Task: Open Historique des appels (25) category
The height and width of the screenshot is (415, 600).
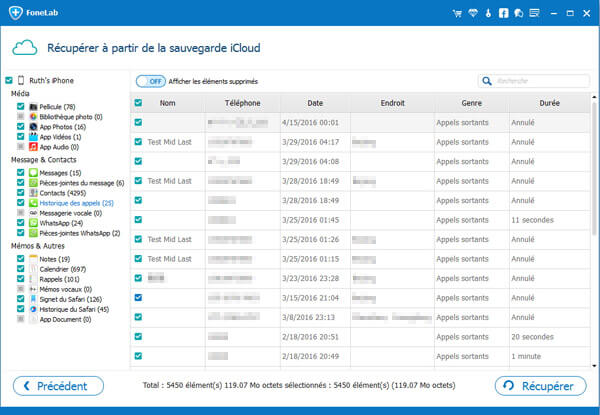Action: click(x=77, y=203)
